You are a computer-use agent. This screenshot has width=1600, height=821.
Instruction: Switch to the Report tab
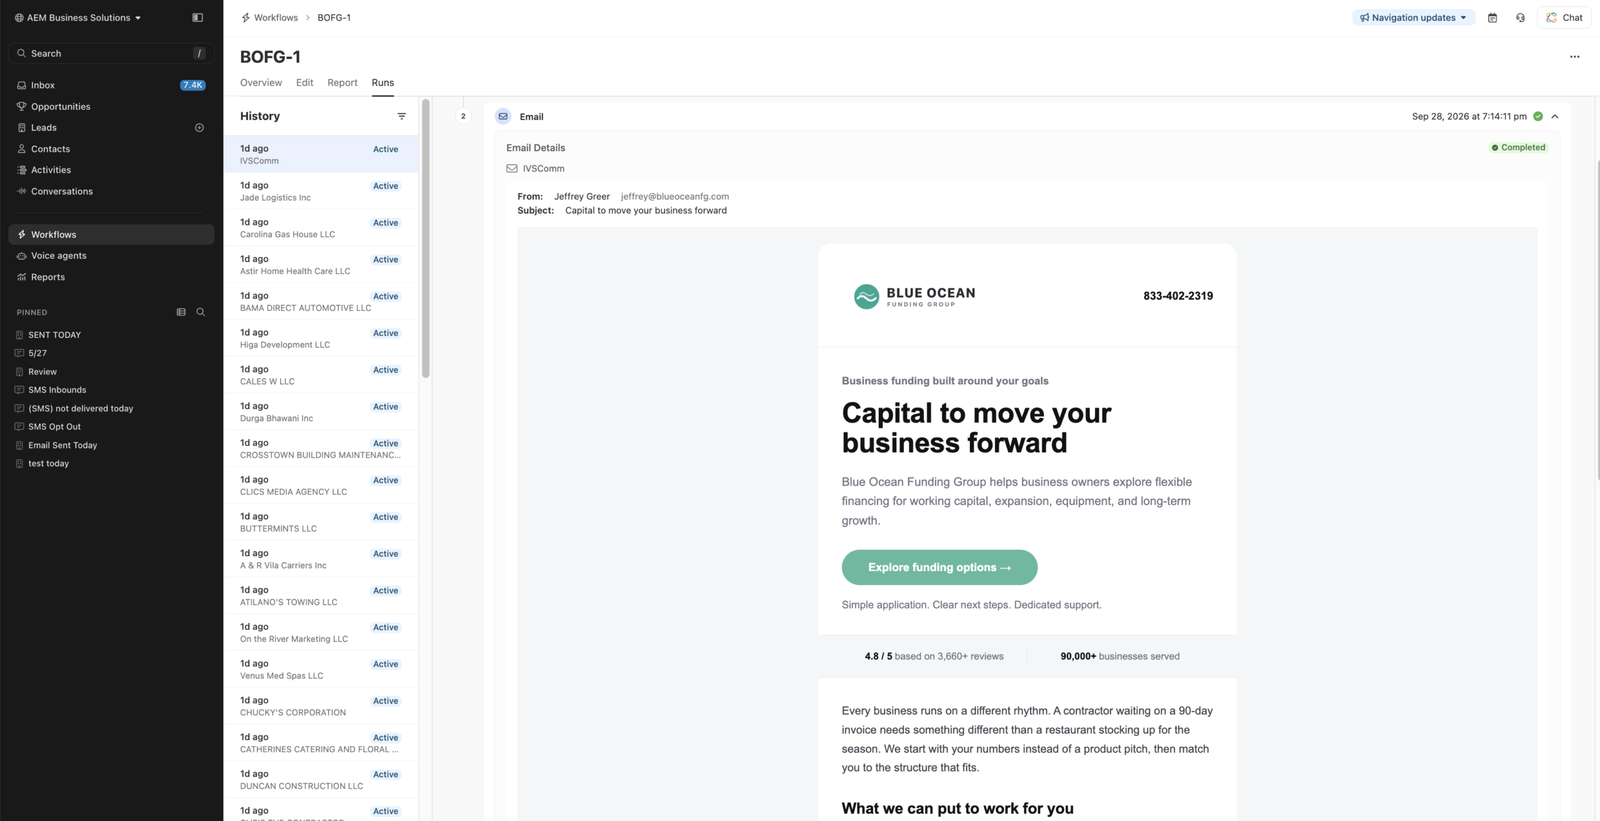pos(342,83)
